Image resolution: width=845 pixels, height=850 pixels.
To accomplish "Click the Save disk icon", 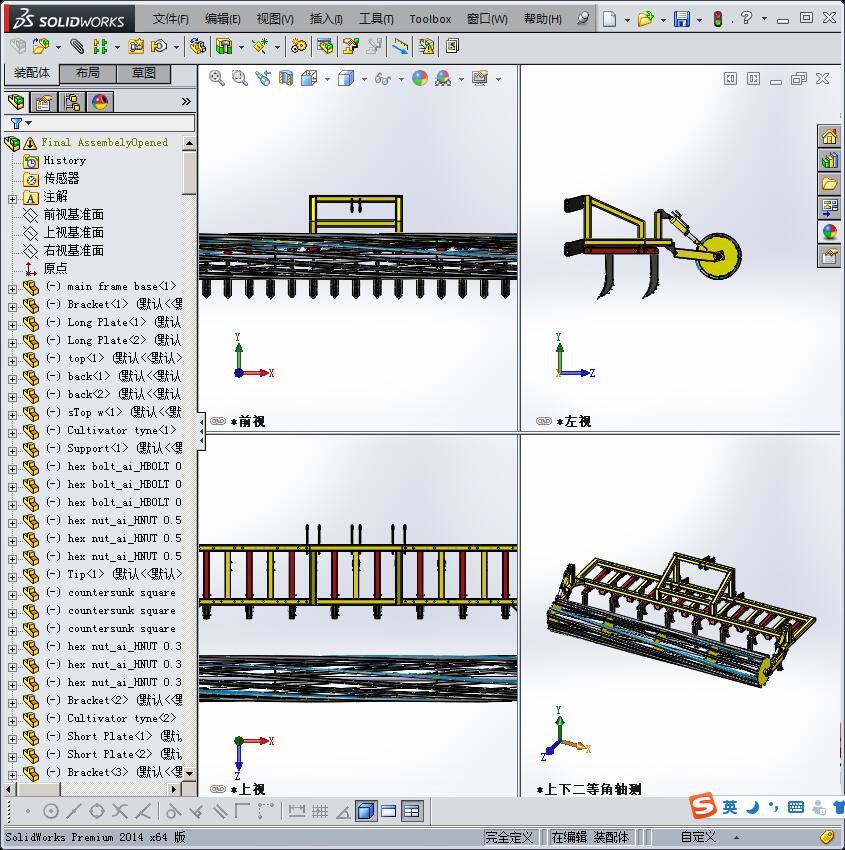I will click(682, 19).
